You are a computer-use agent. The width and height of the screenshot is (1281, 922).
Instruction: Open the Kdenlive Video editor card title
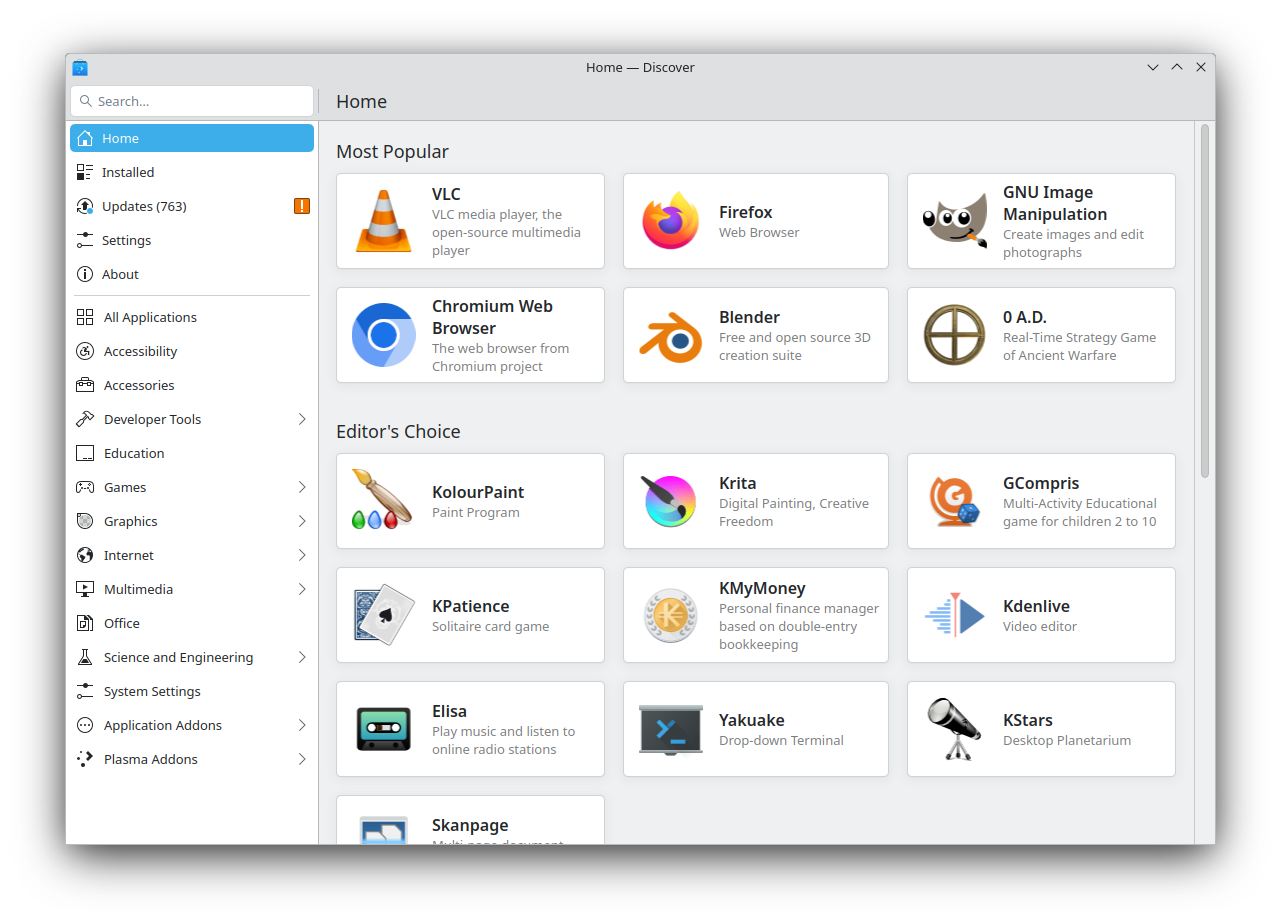1036,606
